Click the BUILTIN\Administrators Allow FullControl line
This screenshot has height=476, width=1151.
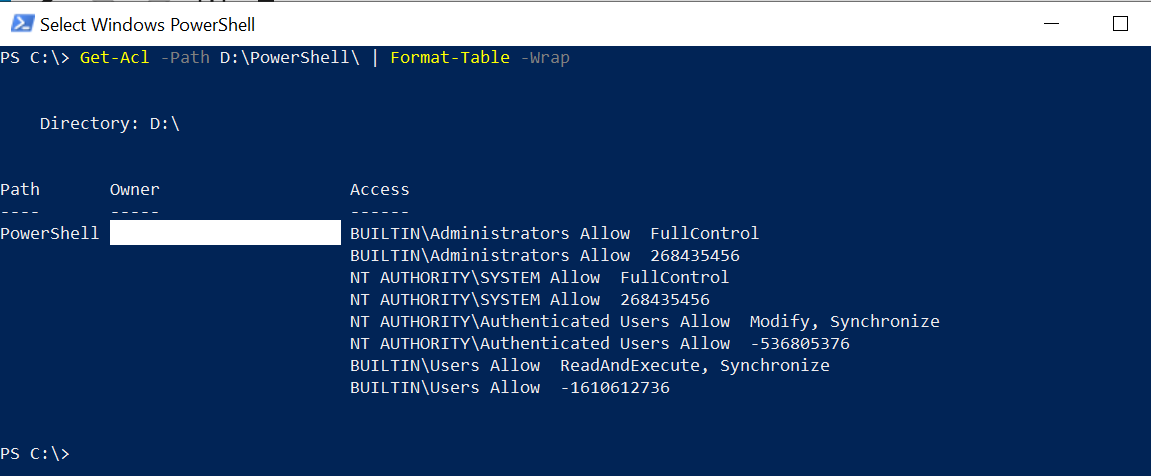[x=554, y=234]
